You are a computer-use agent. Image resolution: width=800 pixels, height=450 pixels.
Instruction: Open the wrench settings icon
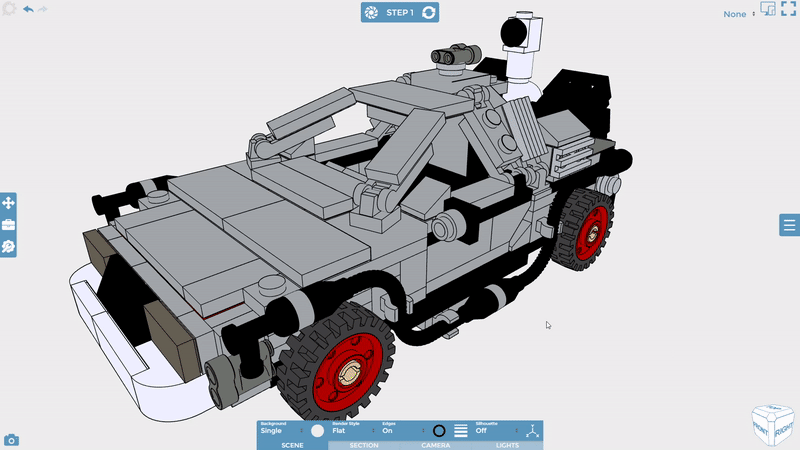point(8,246)
